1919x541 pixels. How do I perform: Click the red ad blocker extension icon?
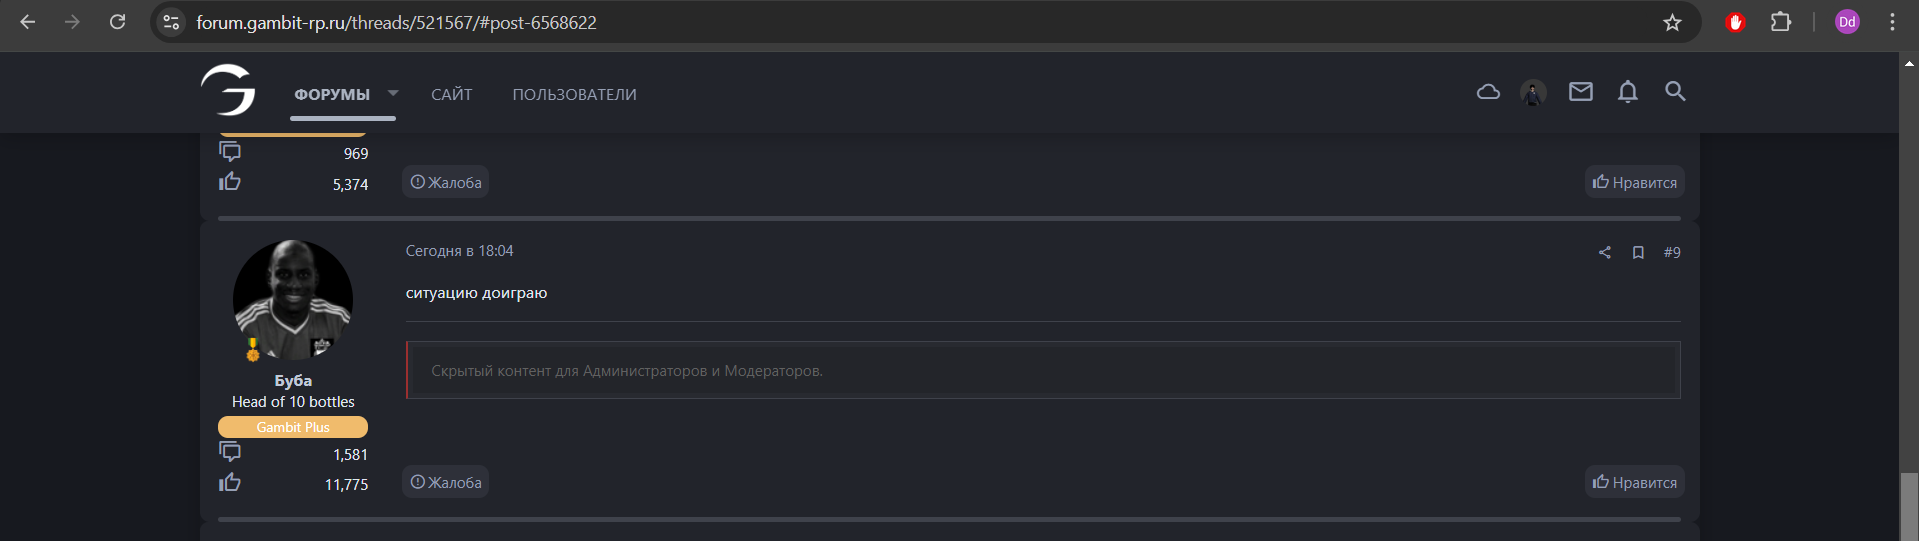(1736, 22)
